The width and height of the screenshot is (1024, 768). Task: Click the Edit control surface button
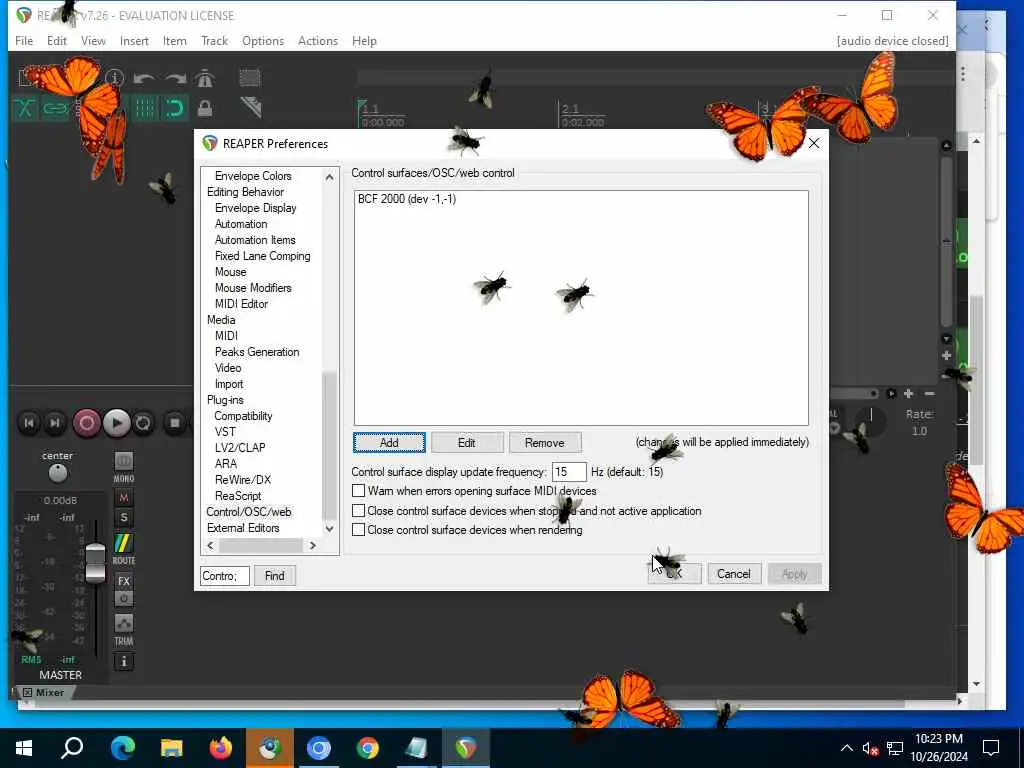coord(467,443)
